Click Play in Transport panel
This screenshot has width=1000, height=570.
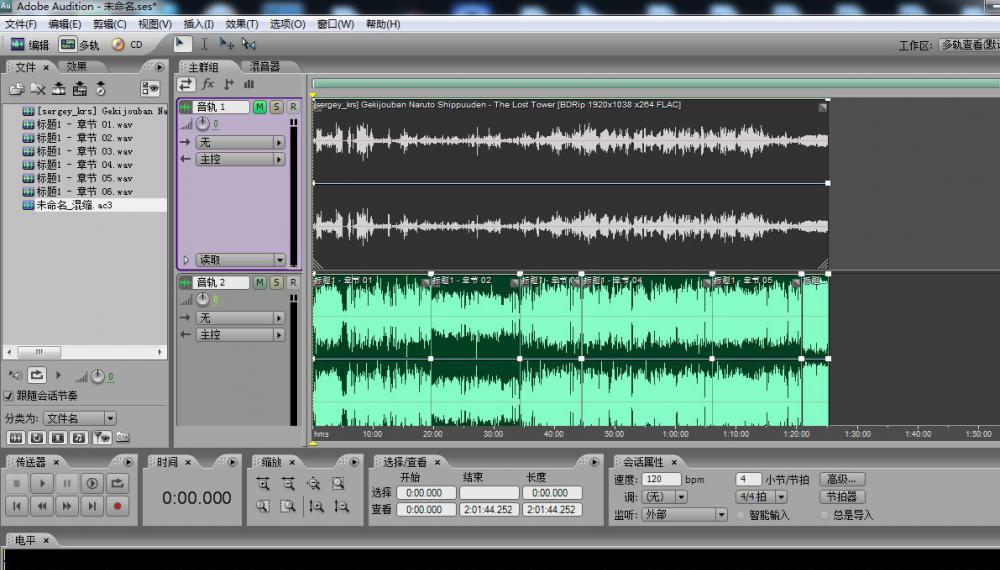[x=42, y=483]
